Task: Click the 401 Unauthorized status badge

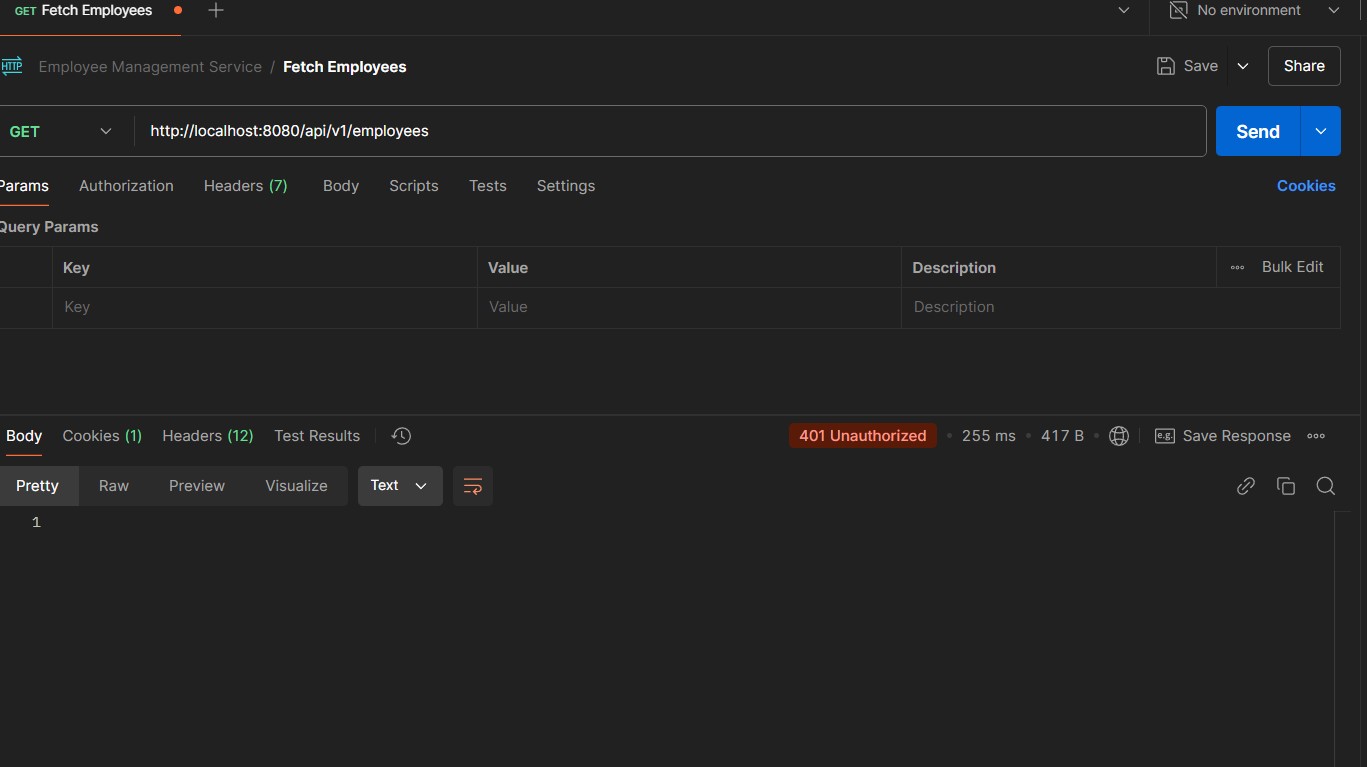Action: click(863, 436)
